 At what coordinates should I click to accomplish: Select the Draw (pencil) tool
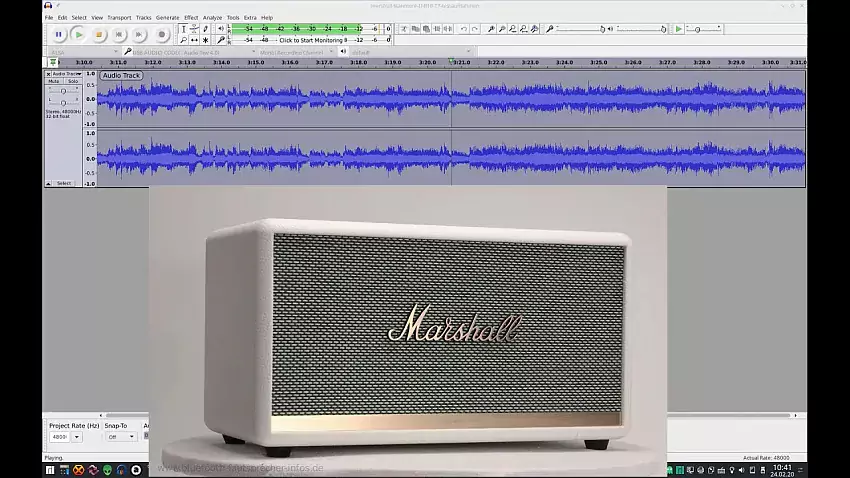pyautogui.click(x=205, y=29)
